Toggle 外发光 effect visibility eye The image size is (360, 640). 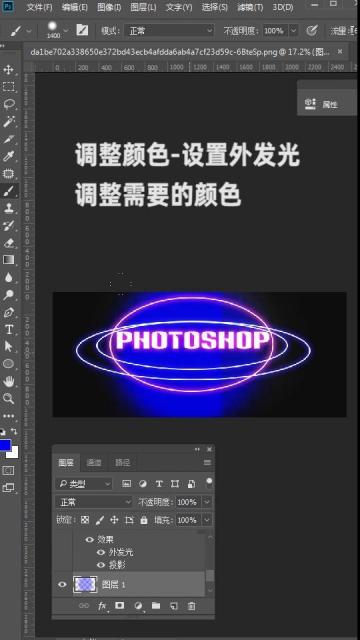point(101,552)
